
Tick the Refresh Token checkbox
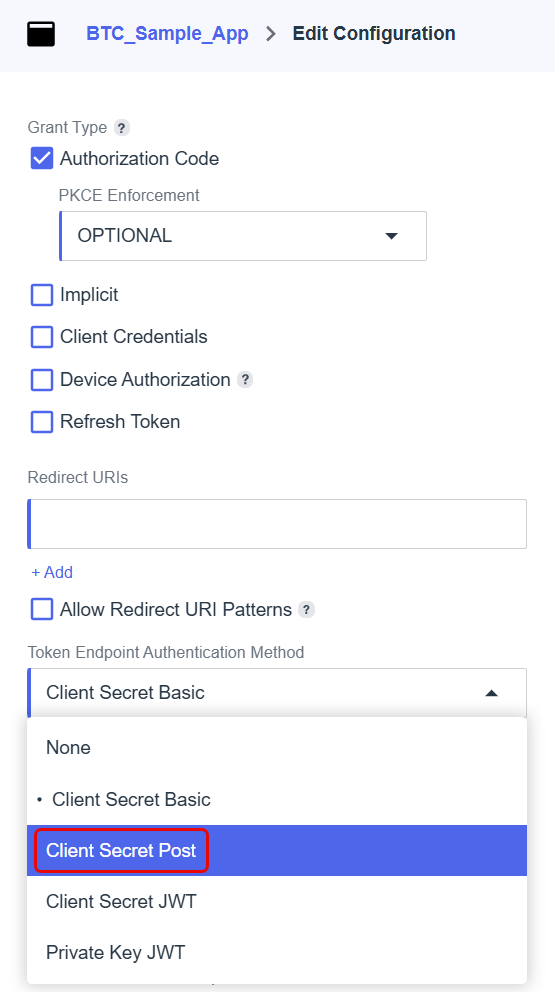click(x=42, y=422)
